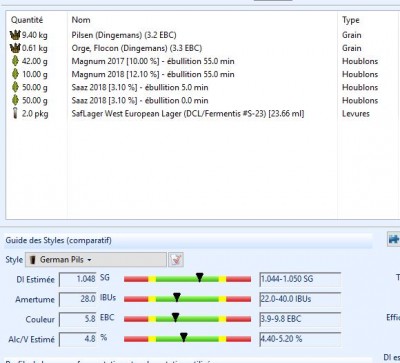Click the 4.40-5.20 % range field
The image size is (400, 363).
(x=300, y=339)
